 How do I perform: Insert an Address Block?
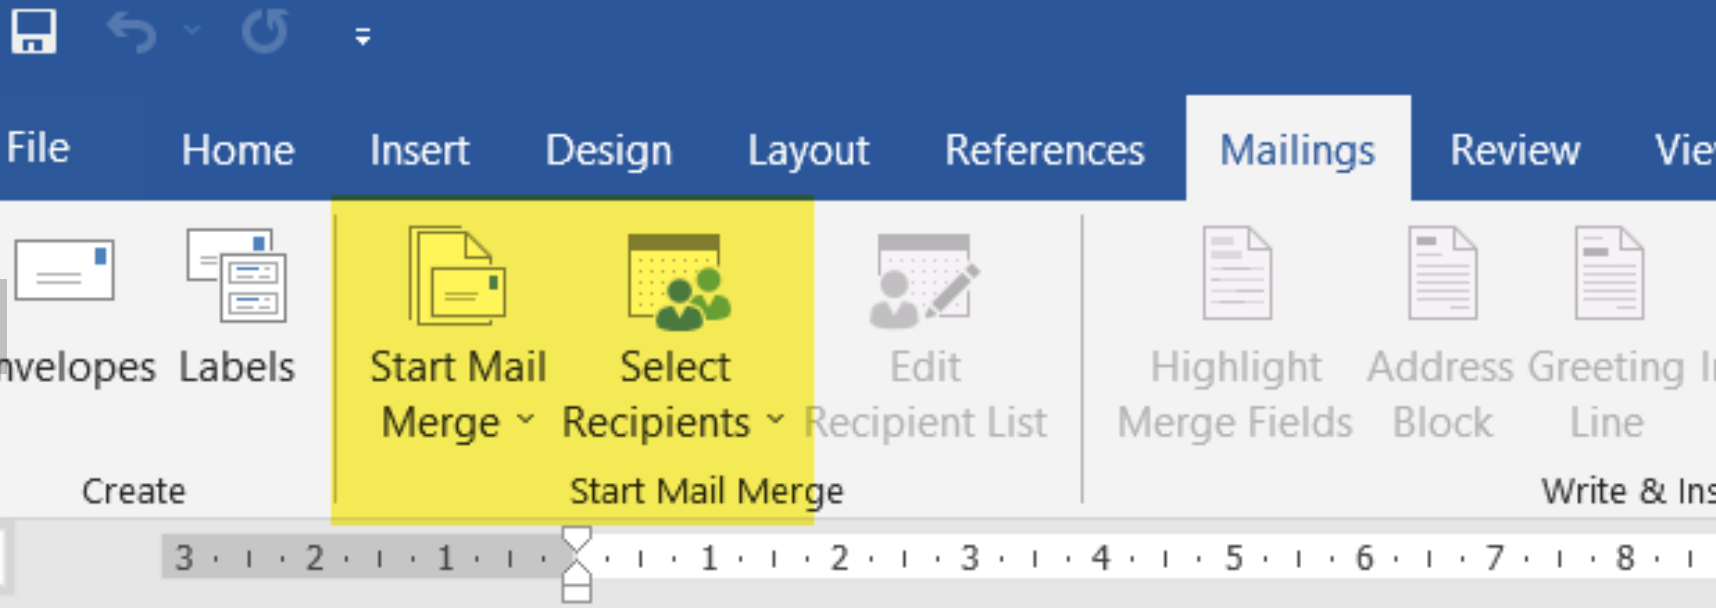point(1441,273)
